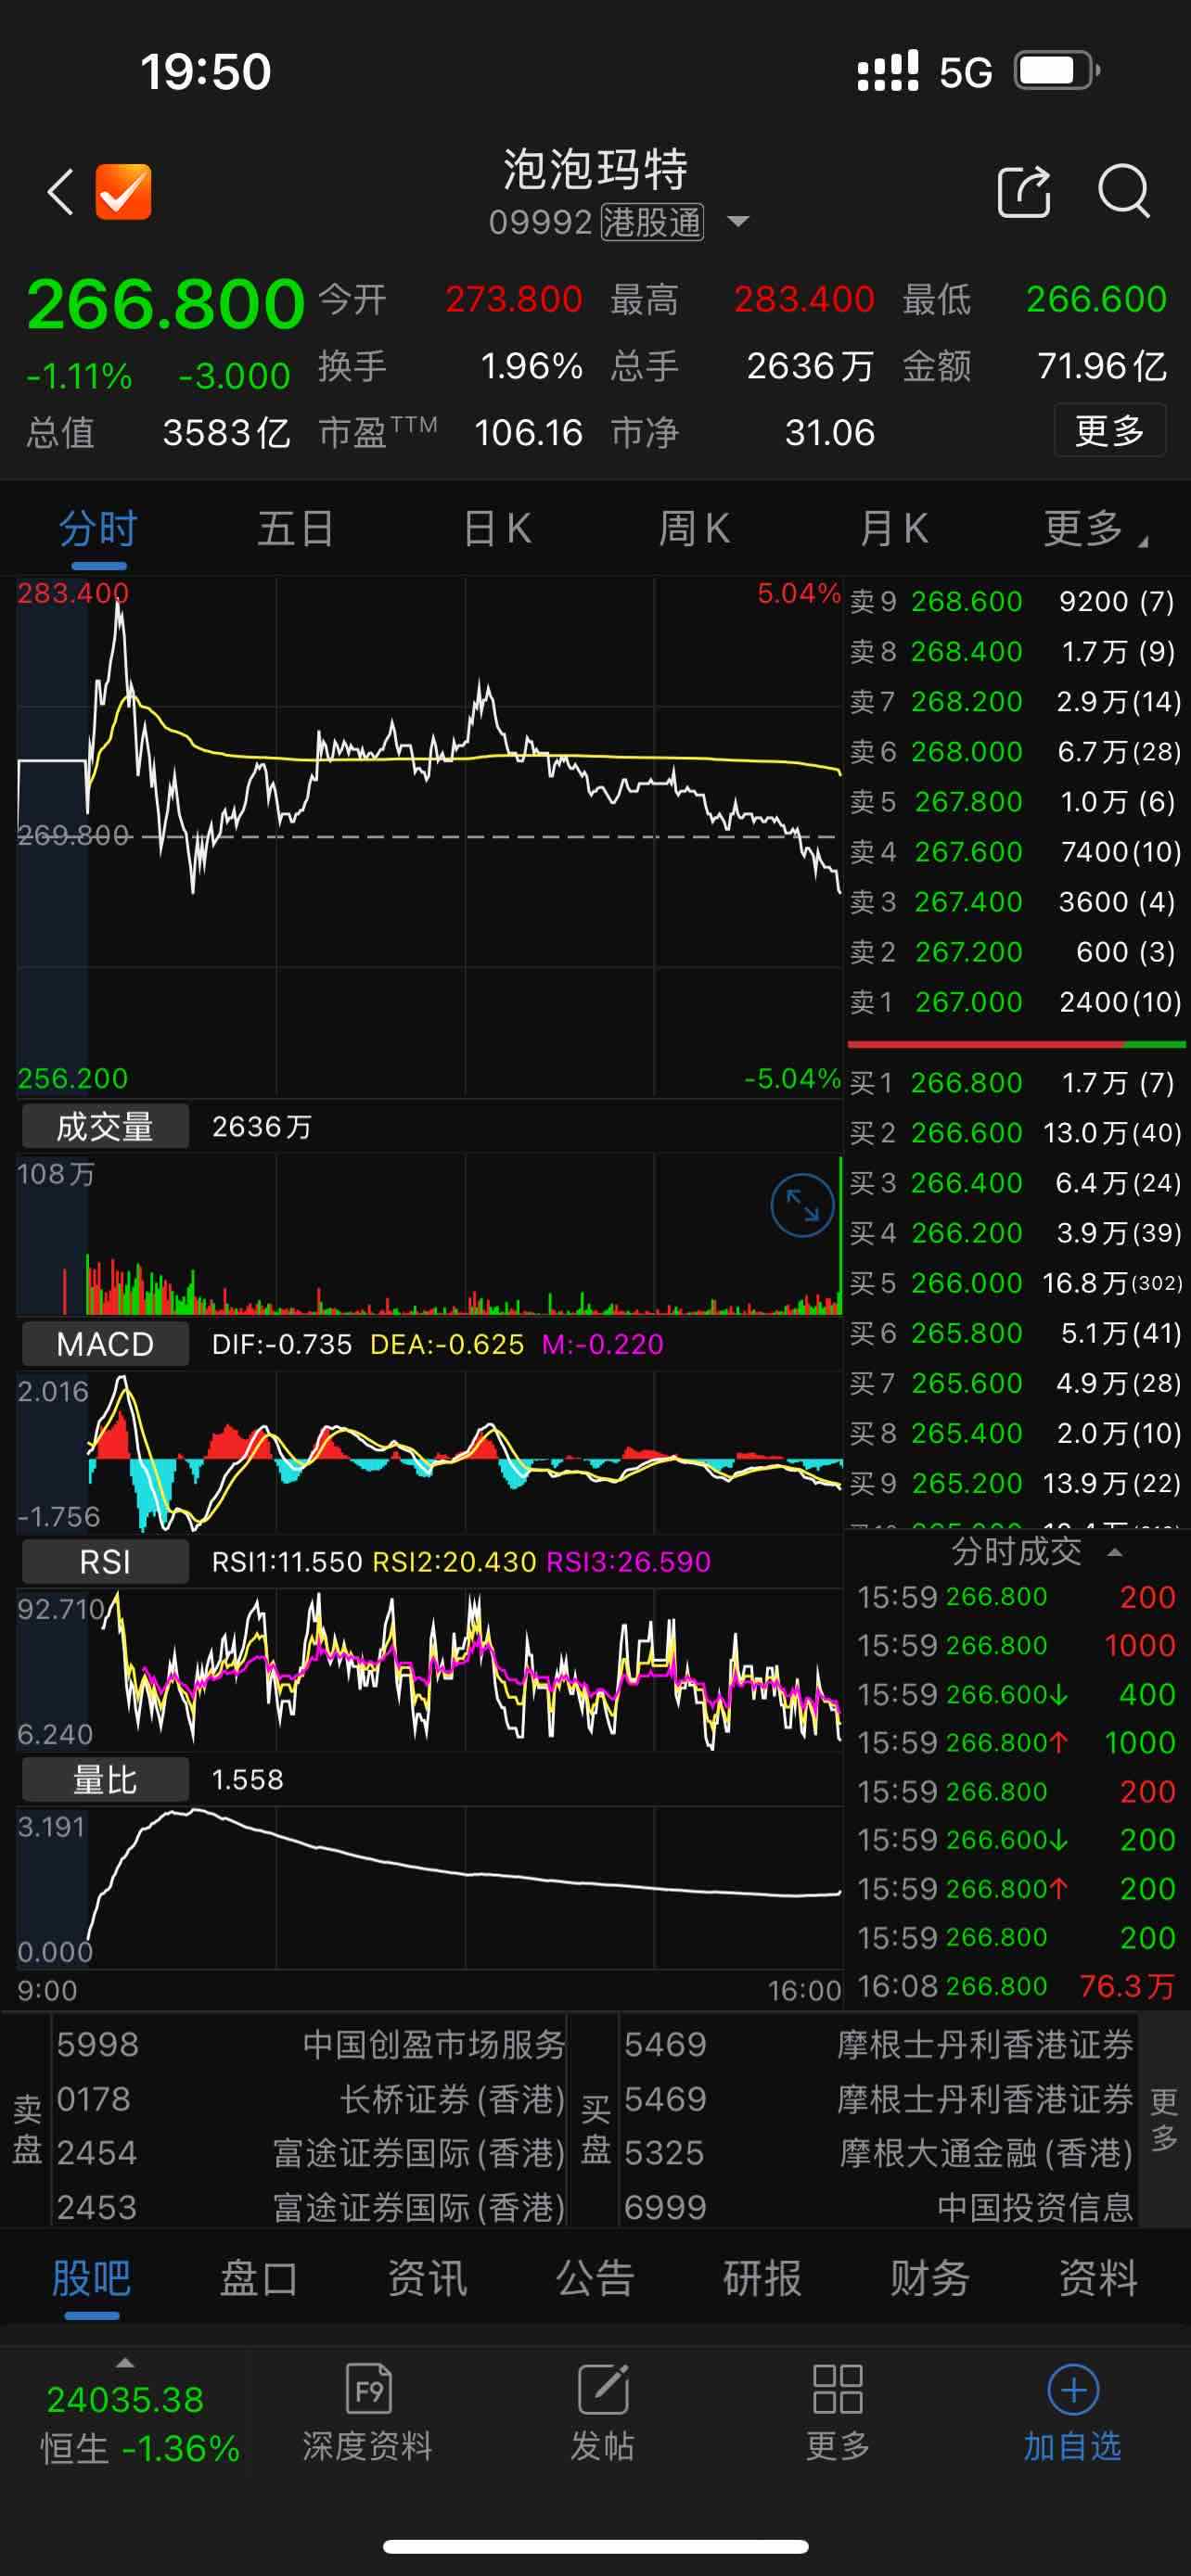This screenshot has width=1191, height=2576.
Task: Open 更多 quote details button
Action: click(x=1109, y=431)
